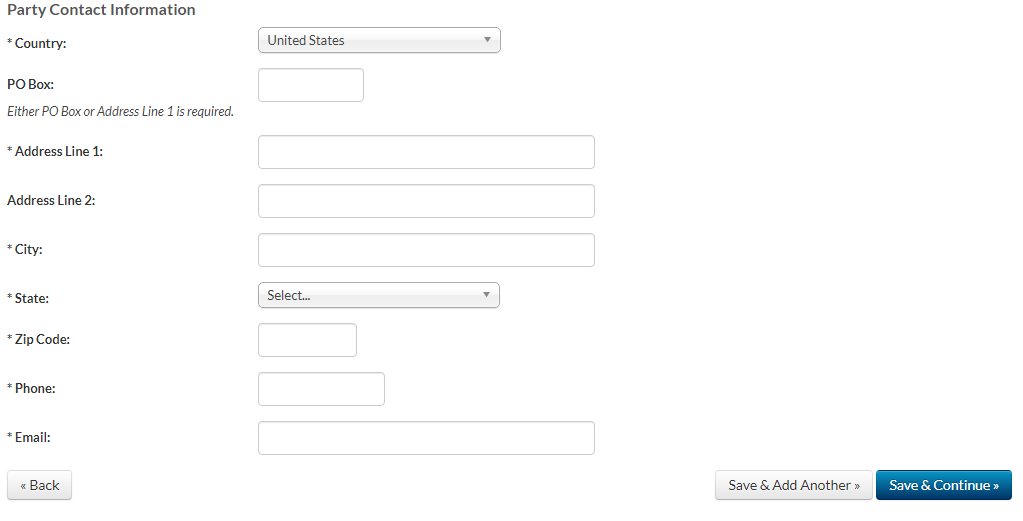The width and height of the screenshot is (1023, 521).
Task: Expand the State dropdown showing Select...
Action: click(x=378, y=295)
